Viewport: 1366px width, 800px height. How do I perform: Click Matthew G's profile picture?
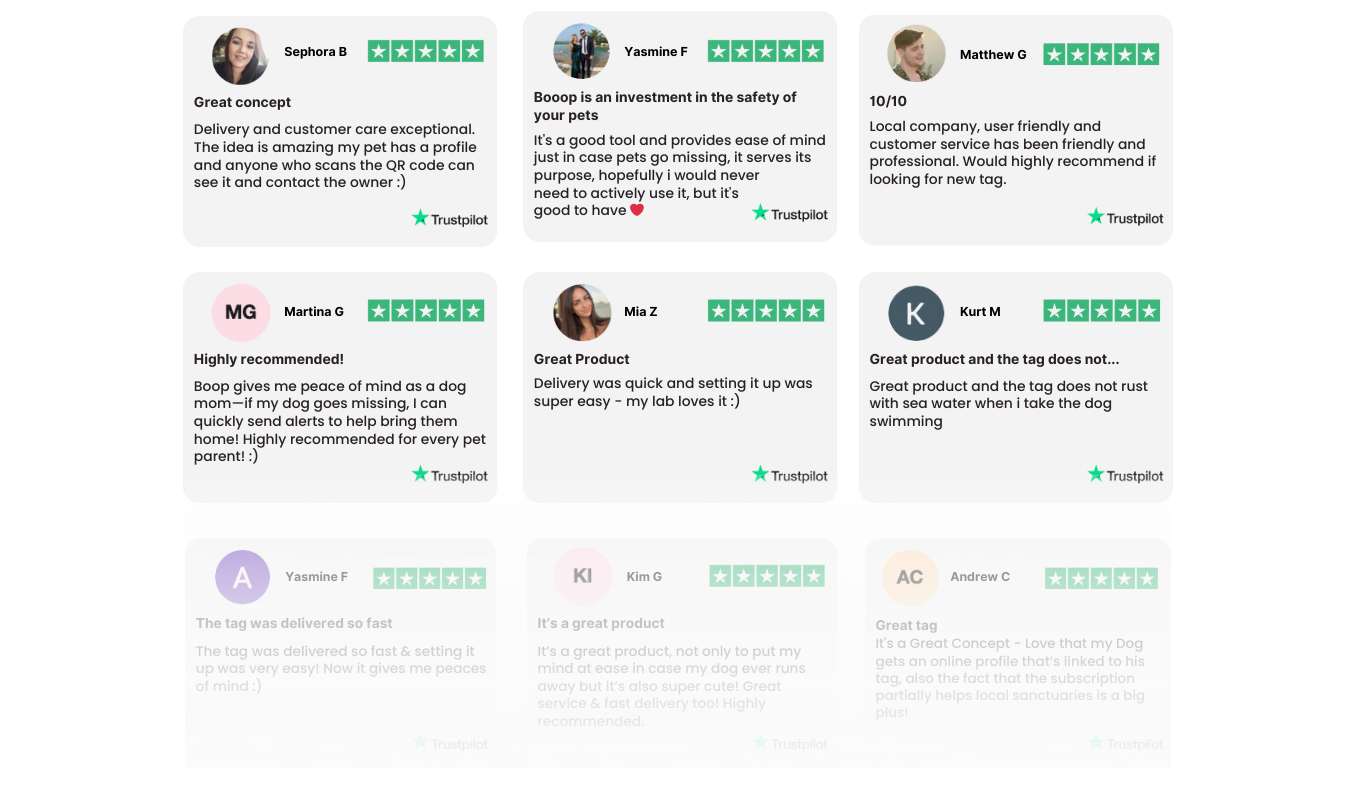coord(916,53)
